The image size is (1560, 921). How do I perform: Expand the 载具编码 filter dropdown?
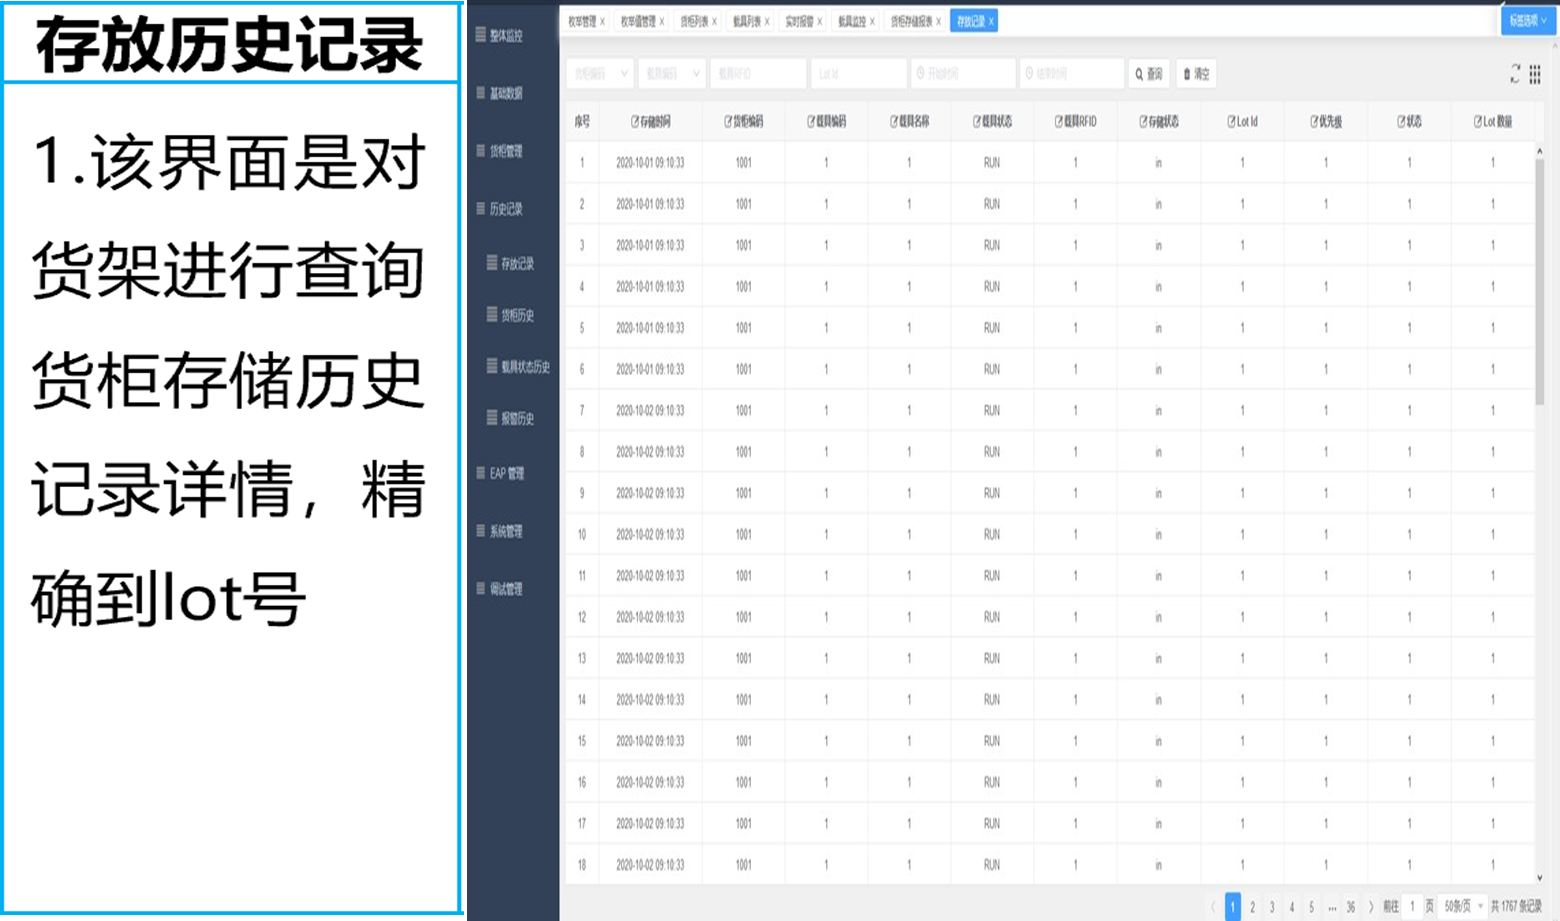(672, 74)
